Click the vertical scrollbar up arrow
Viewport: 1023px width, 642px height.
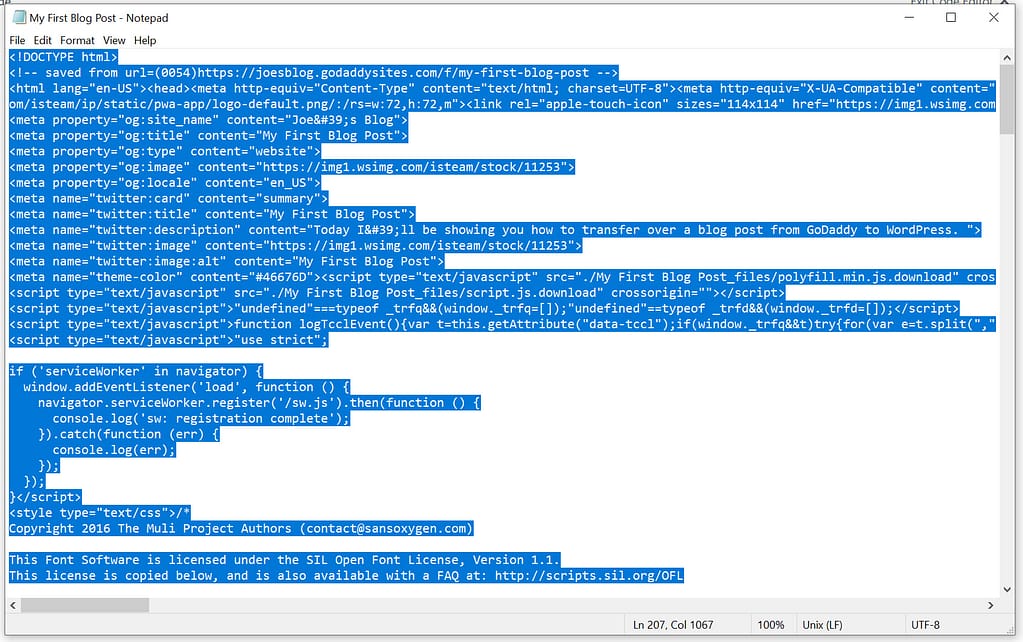(x=1007, y=58)
